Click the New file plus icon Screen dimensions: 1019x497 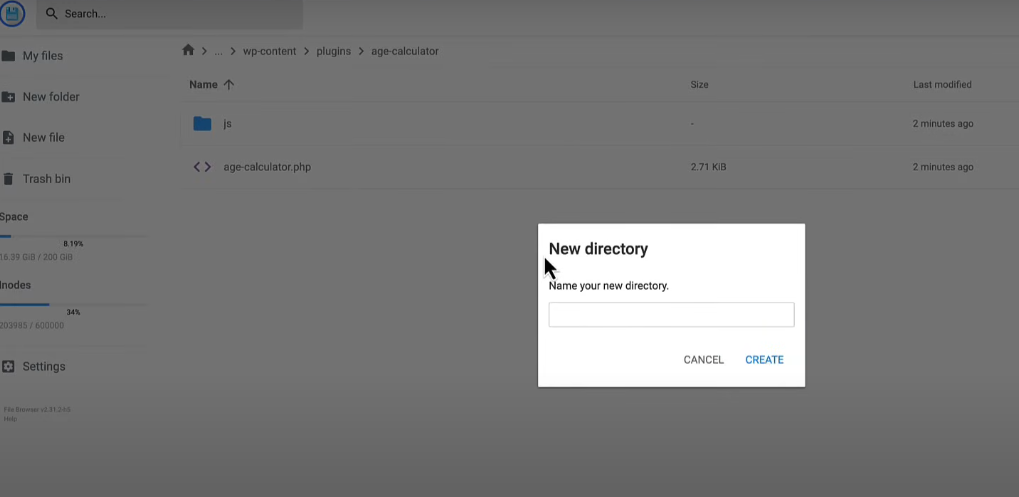coord(8,138)
